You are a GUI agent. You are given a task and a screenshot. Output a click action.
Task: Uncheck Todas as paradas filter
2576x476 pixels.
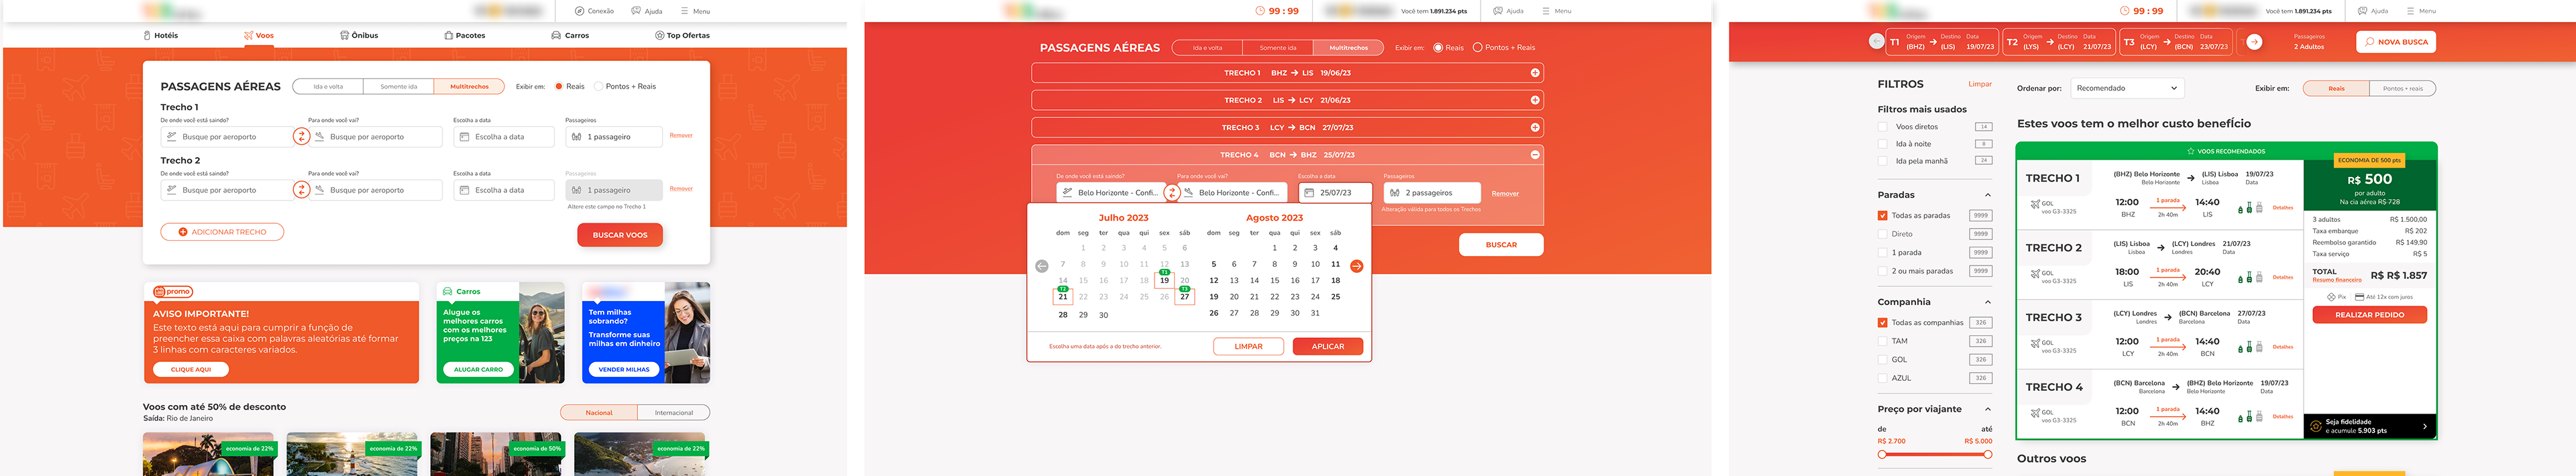pos(1882,216)
